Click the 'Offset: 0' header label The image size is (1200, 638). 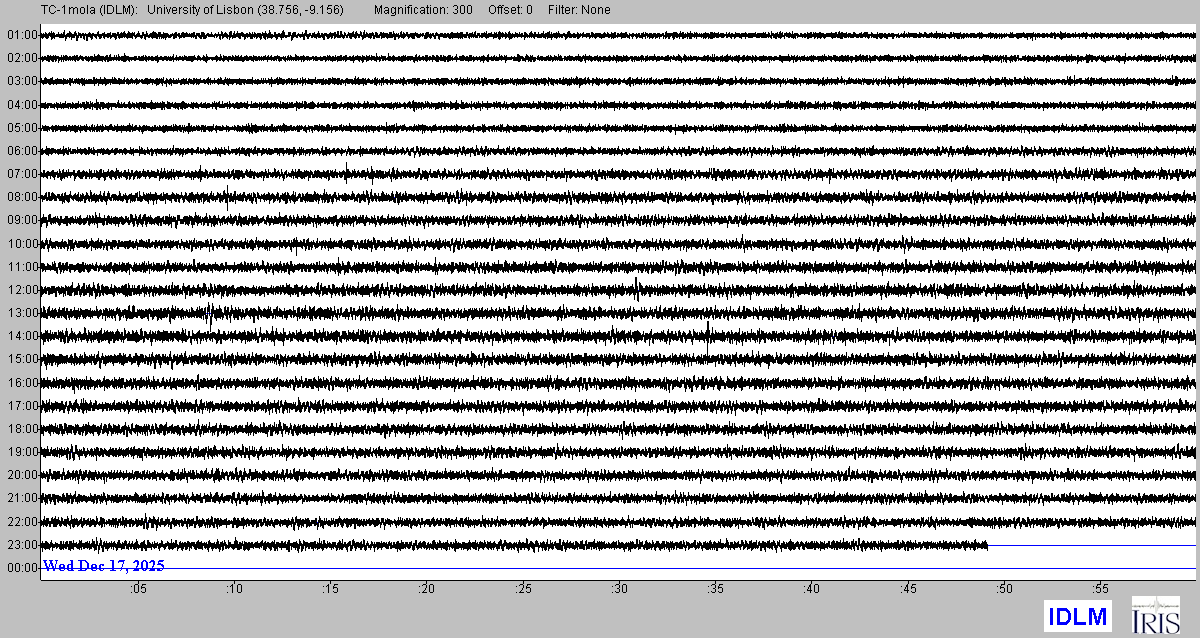[x=510, y=10]
